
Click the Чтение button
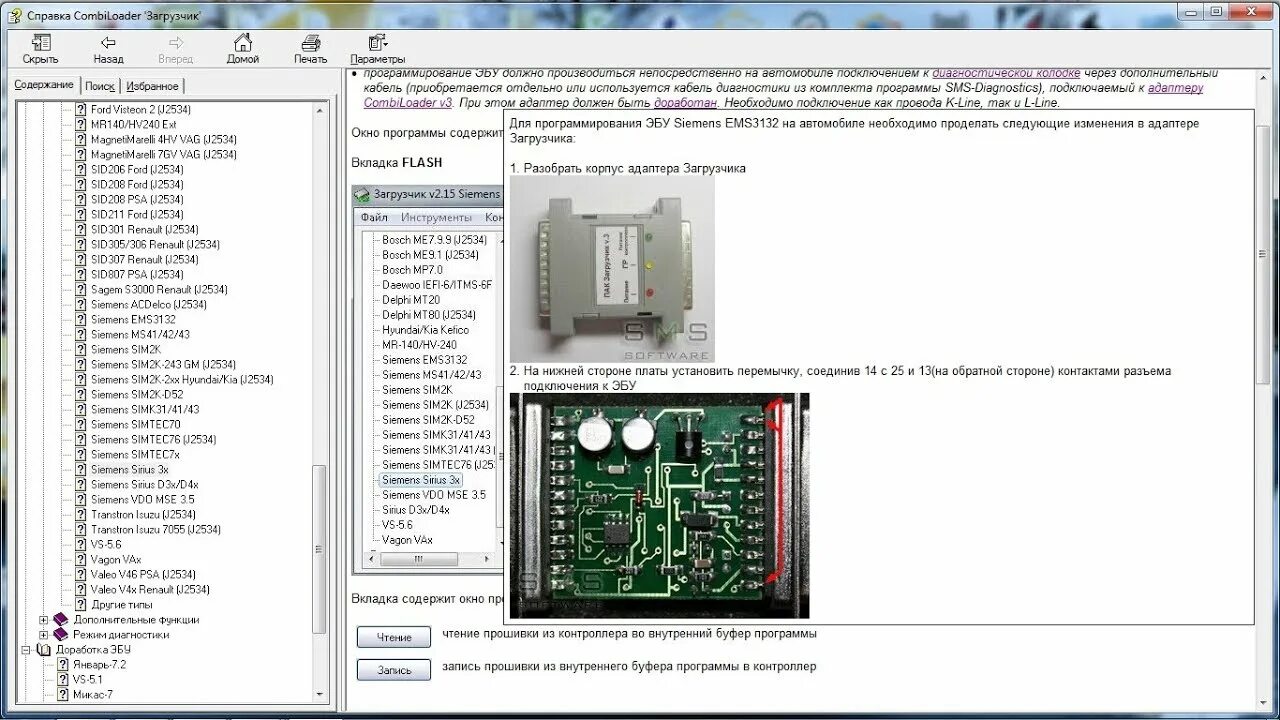click(x=394, y=637)
